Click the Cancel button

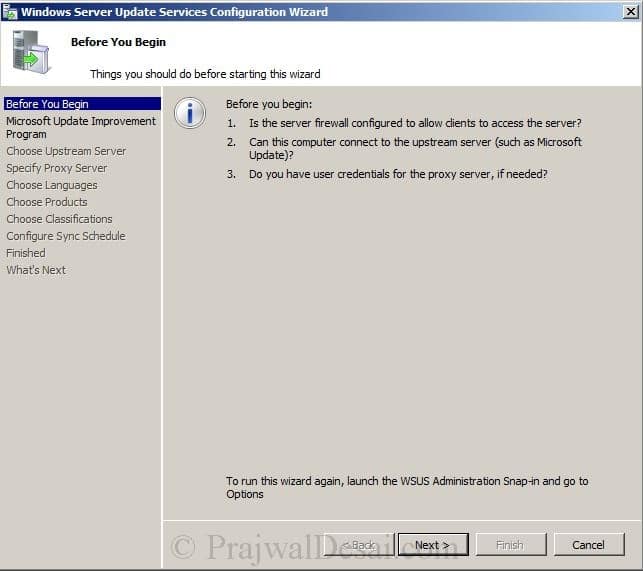click(x=589, y=545)
